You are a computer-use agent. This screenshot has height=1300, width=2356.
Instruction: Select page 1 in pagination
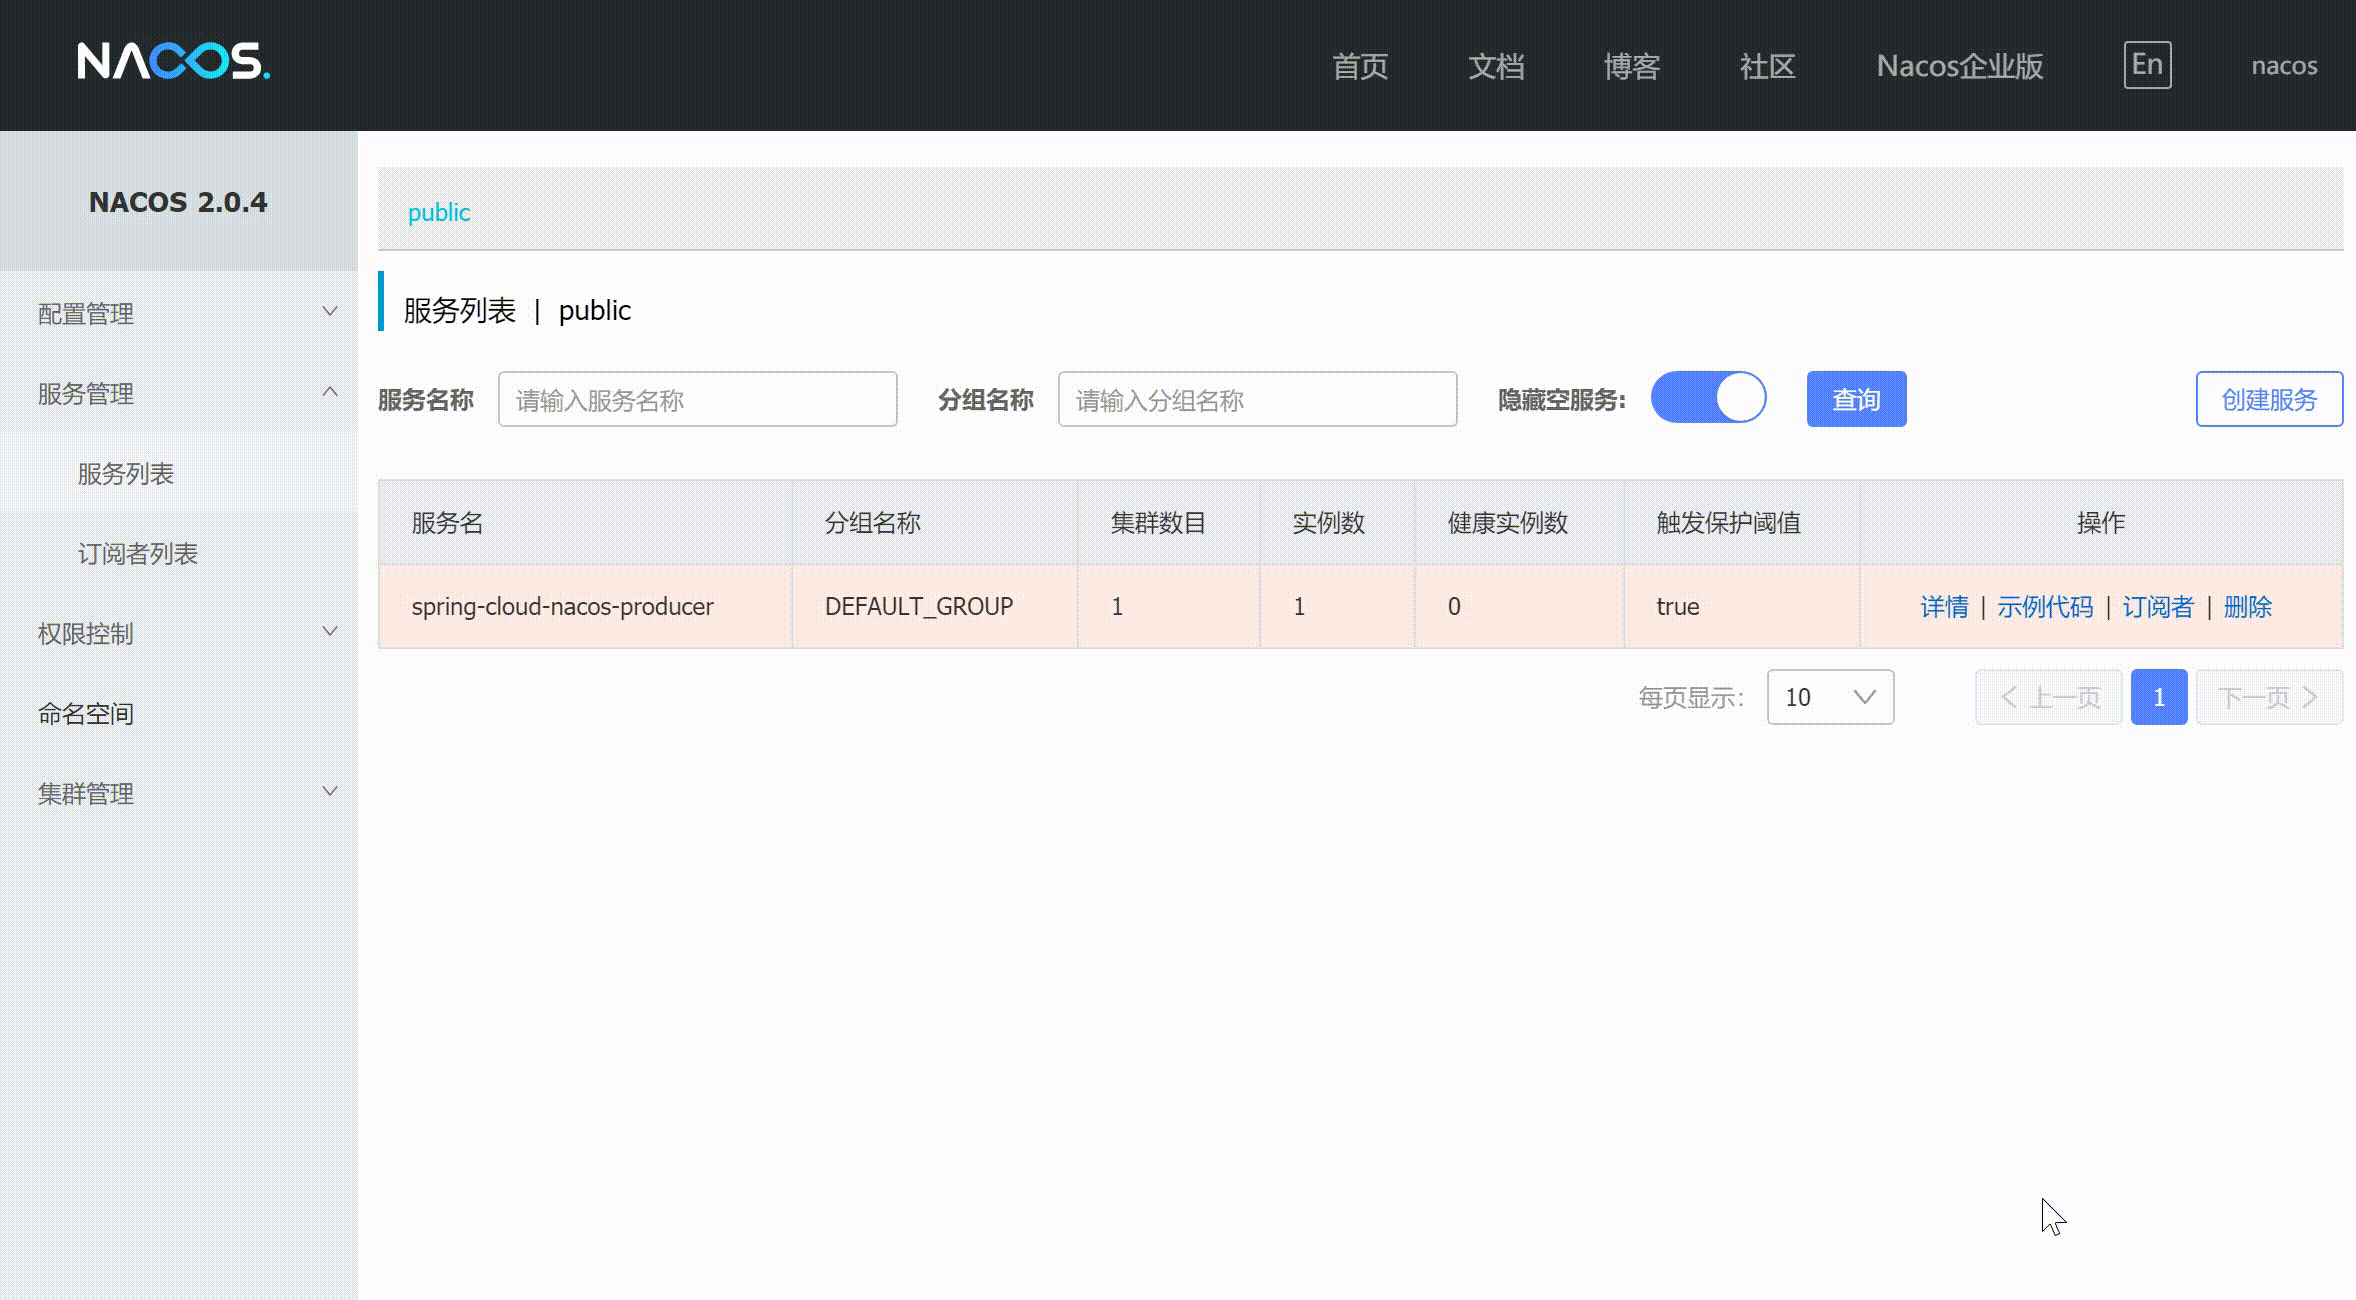(2159, 697)
